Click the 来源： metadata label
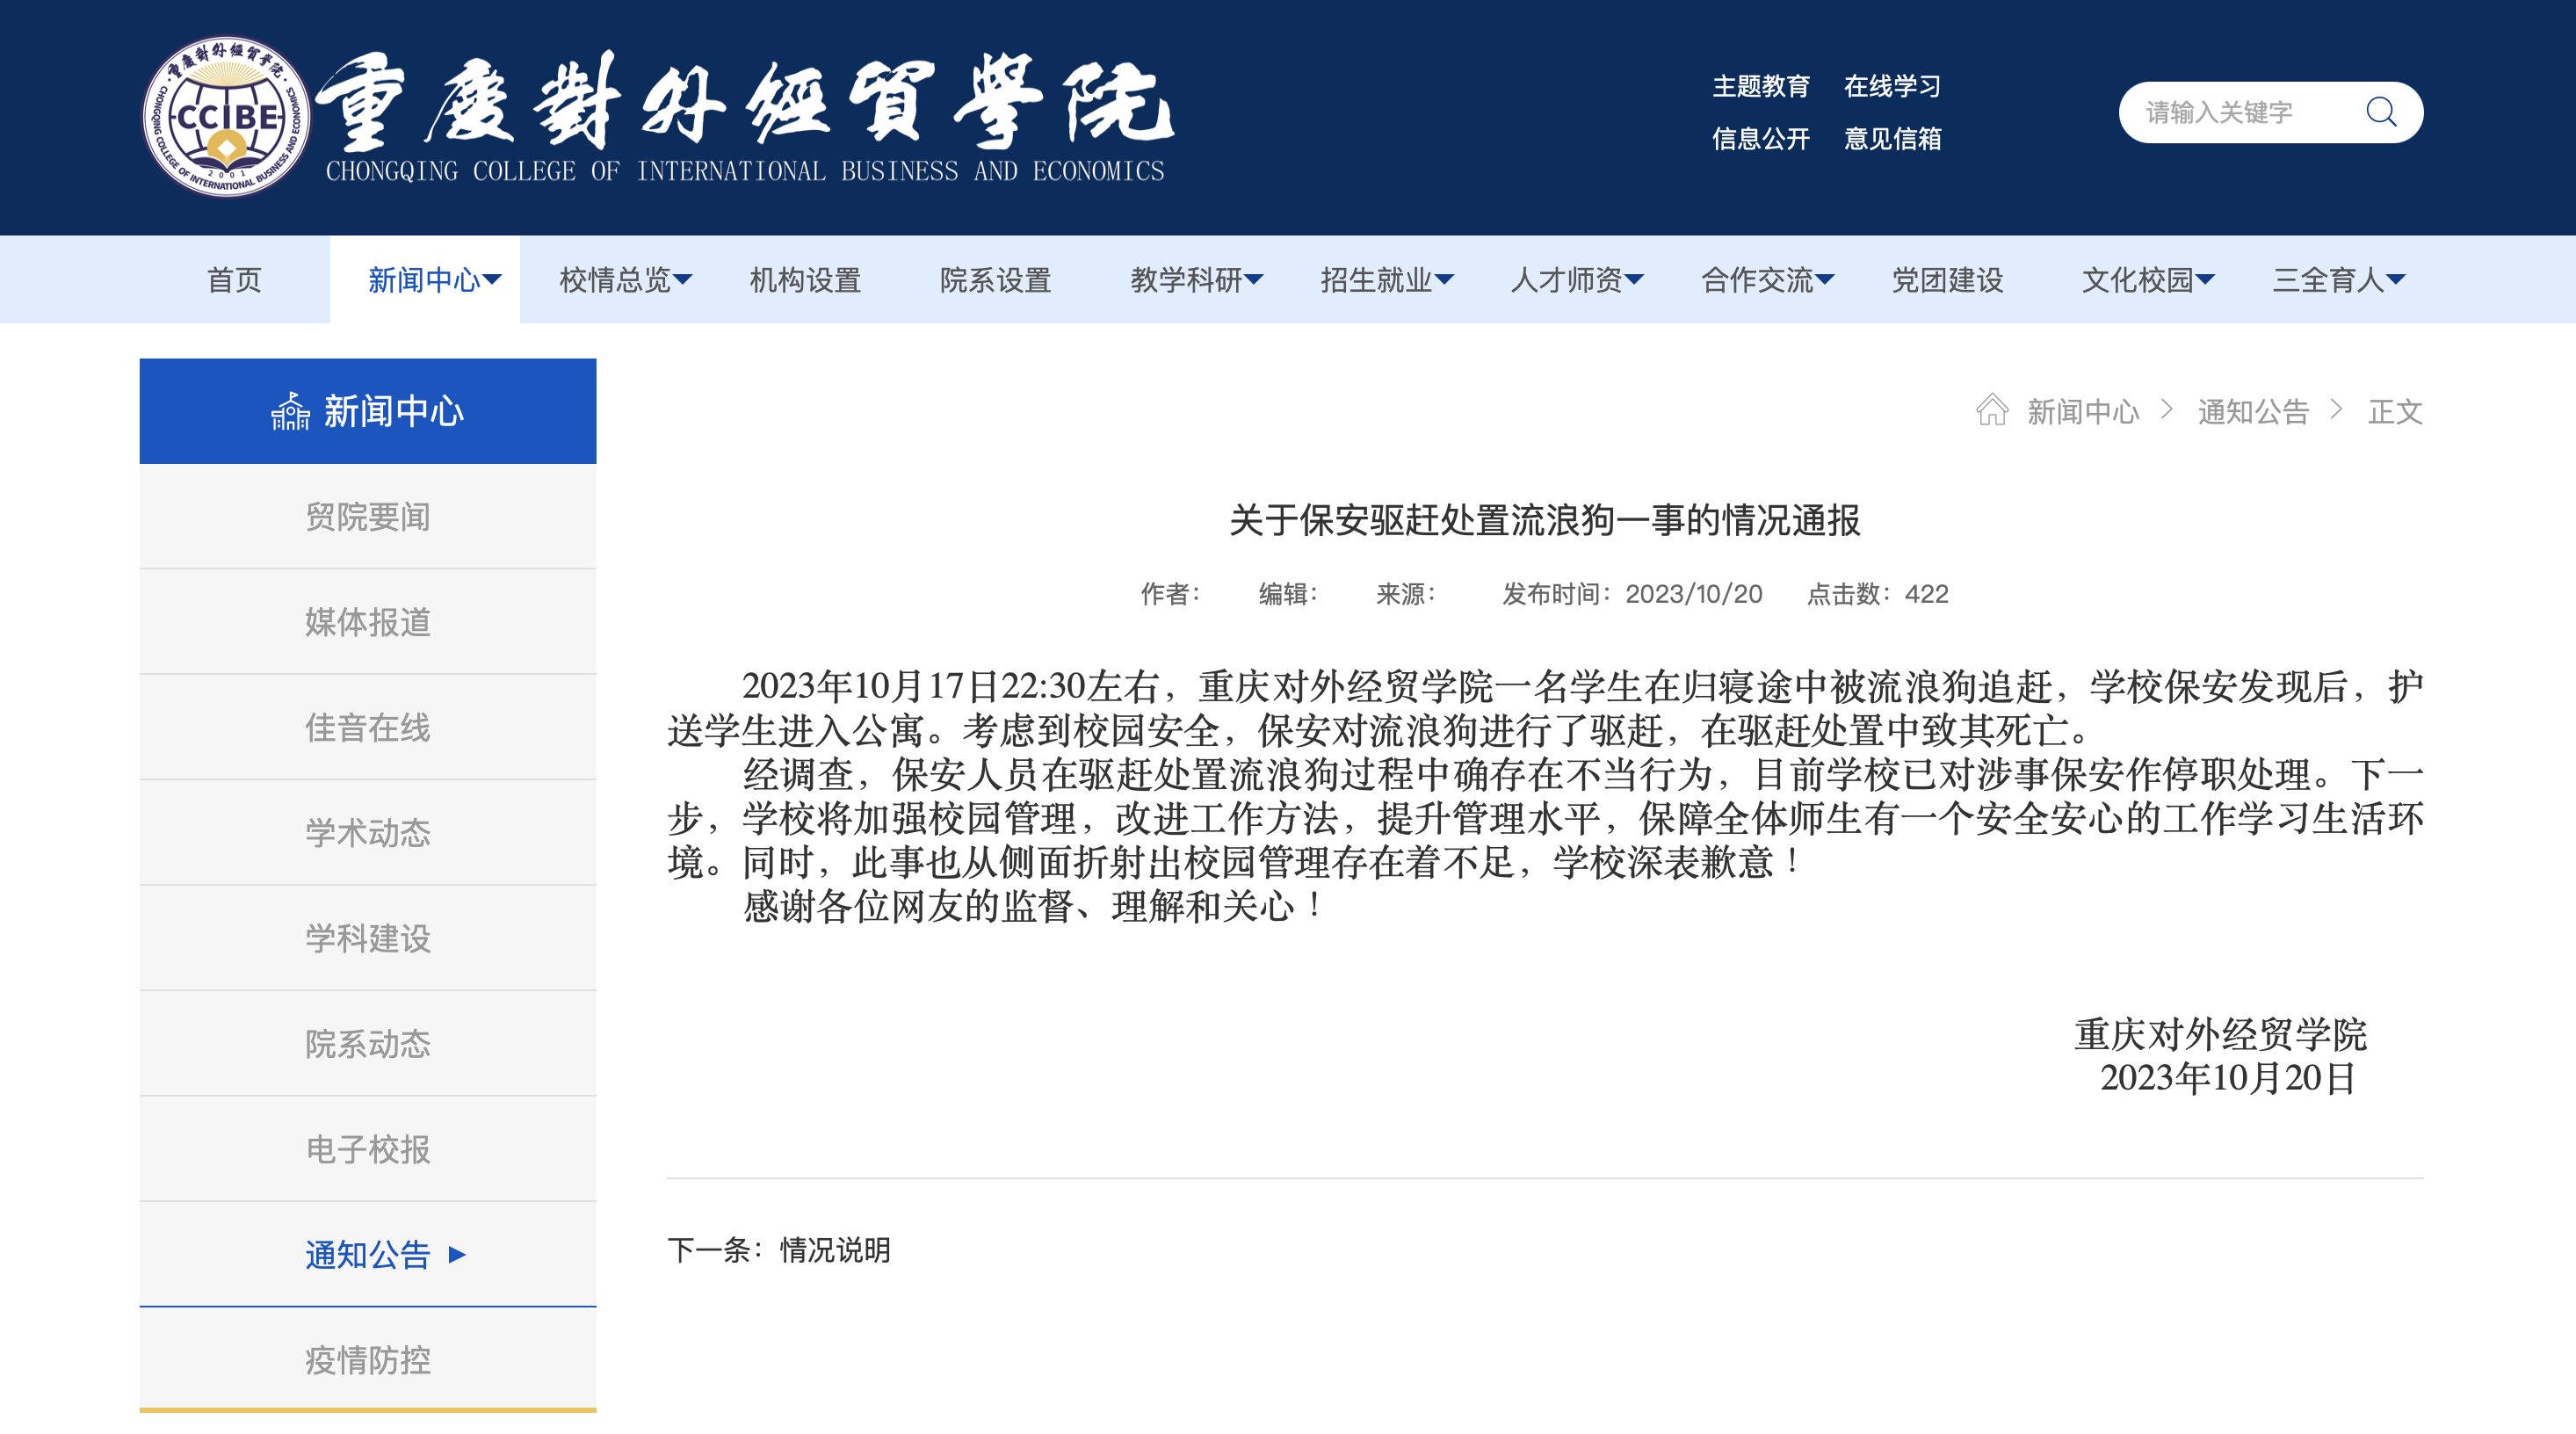2576x1434 pixels. click(x=1405, y=594)
